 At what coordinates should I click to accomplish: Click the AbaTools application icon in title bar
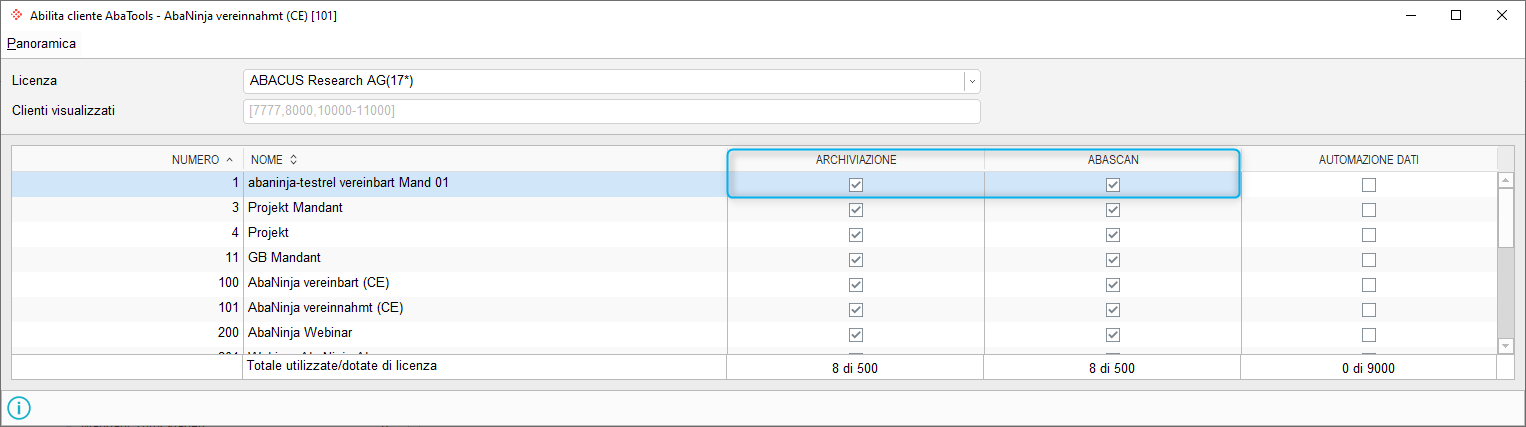[x=16, y=15]
